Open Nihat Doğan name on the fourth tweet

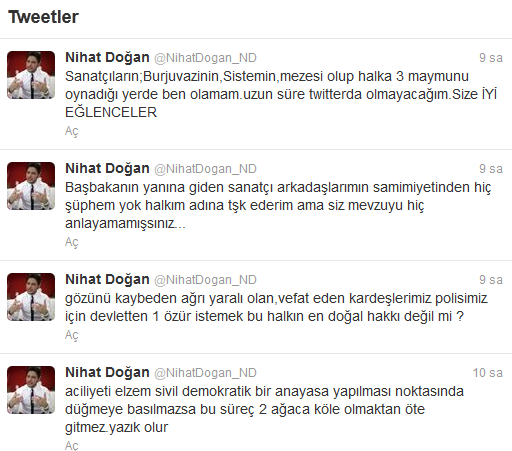107,373
